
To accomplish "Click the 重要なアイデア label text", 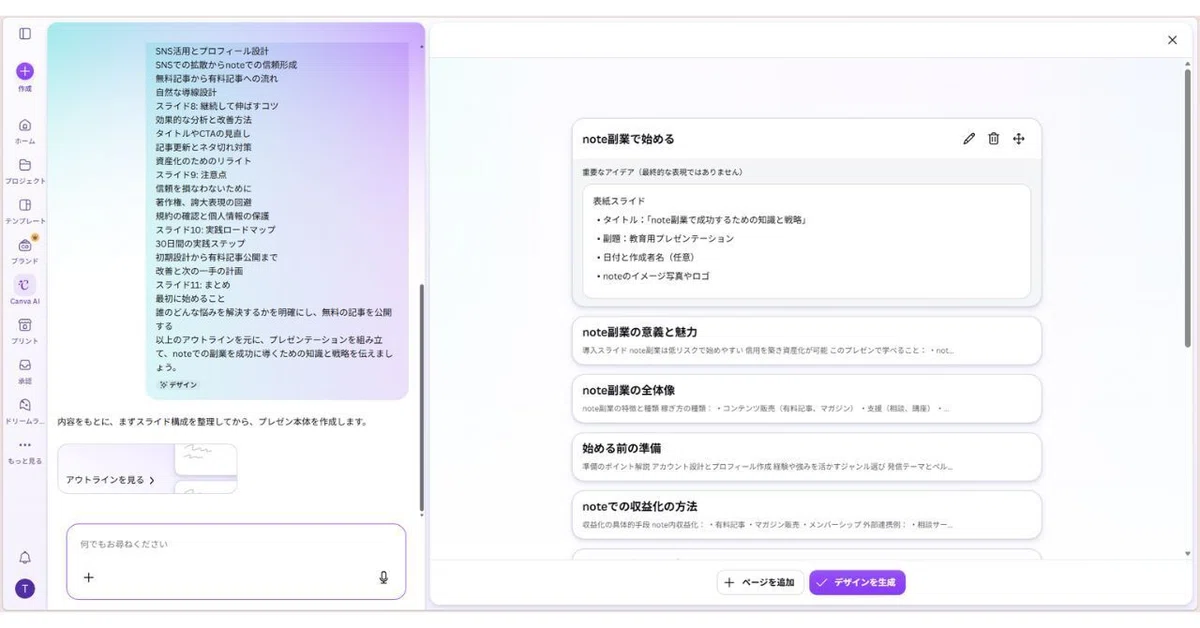I will pyautogui.click(x=662, y=172).
